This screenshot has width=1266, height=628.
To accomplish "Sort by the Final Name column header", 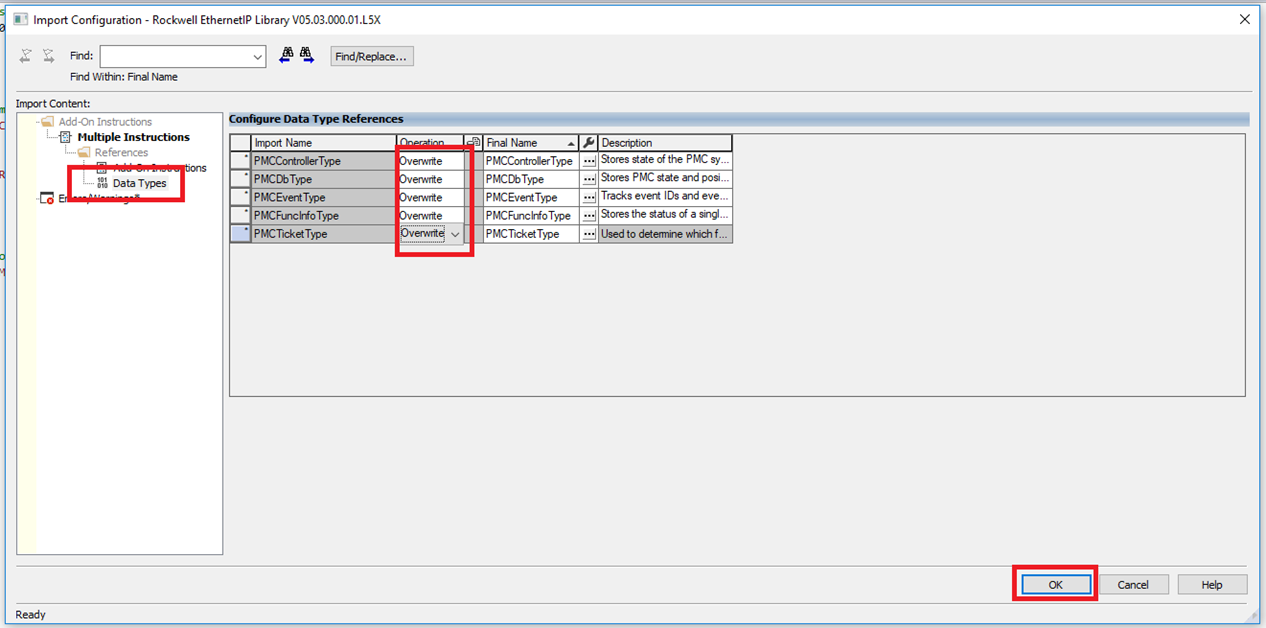I will (530, 142).
